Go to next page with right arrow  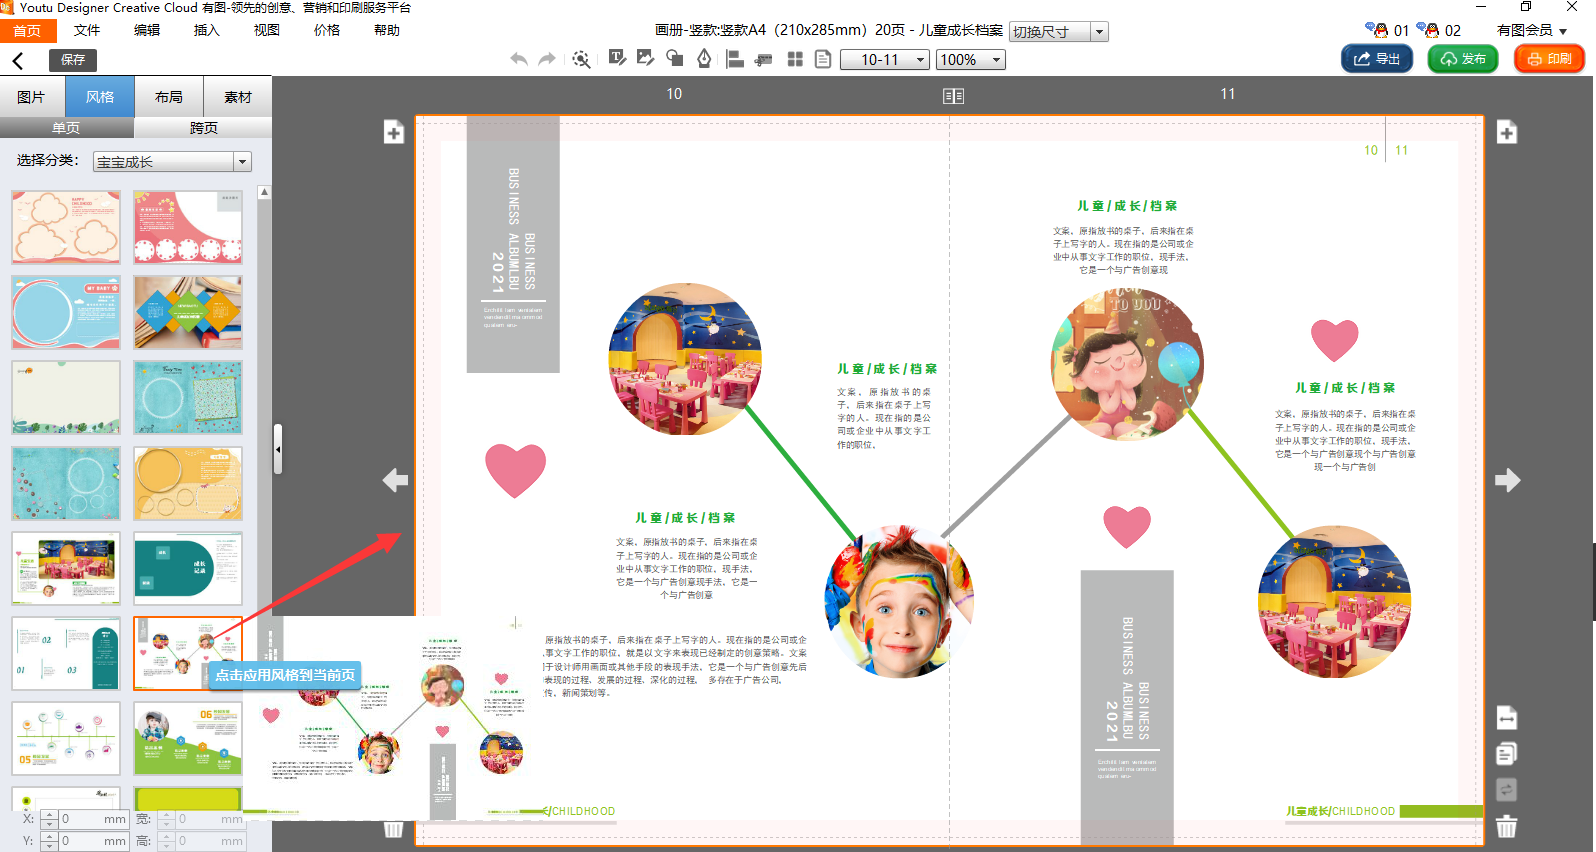[x=1507, y=480]
